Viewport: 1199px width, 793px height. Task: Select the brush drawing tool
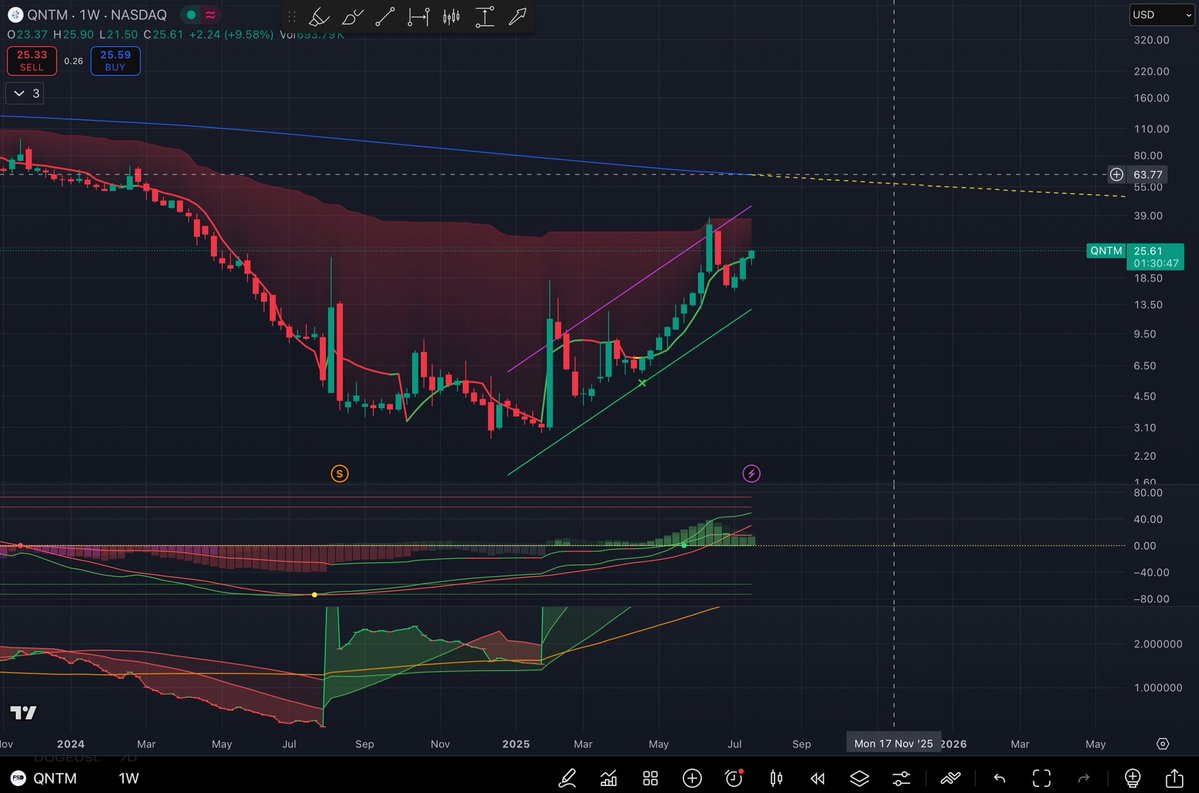(x=353, y=16)
